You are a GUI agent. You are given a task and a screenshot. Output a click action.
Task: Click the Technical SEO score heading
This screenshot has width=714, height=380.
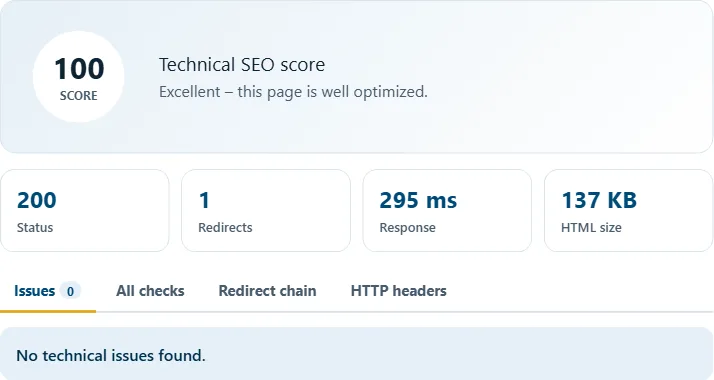(242, 65)
